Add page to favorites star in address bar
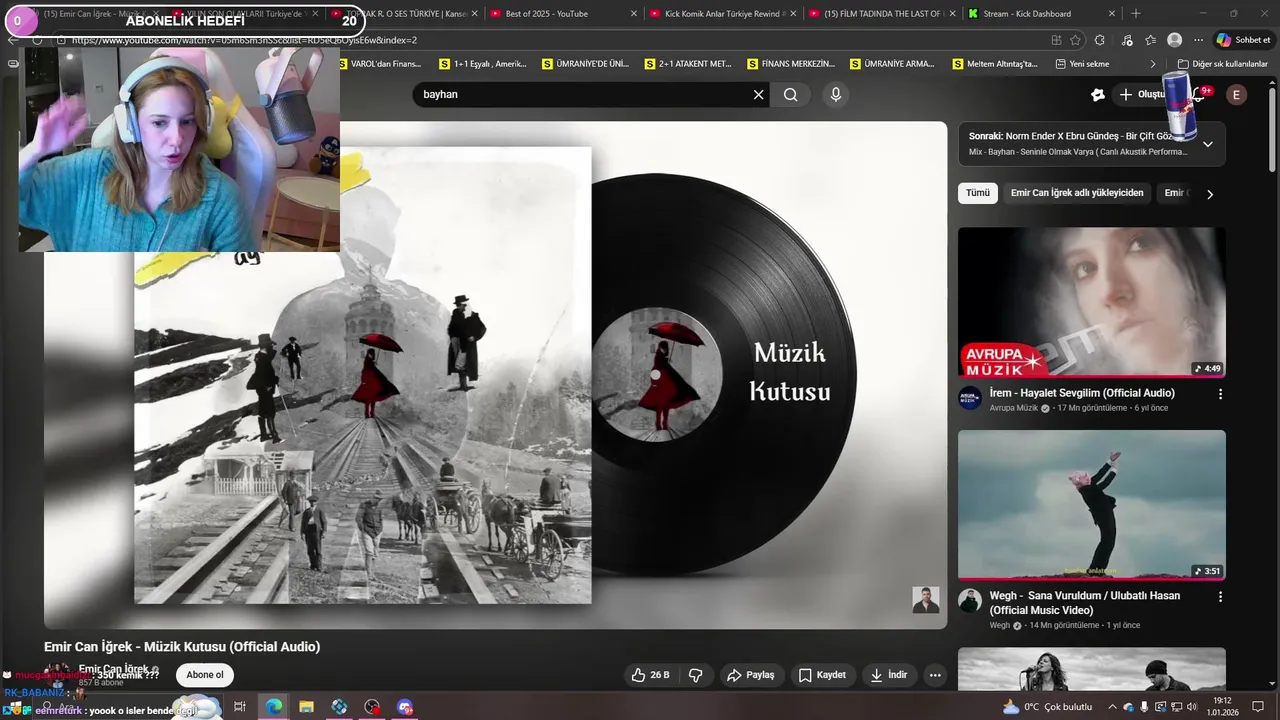 (x=1075, y=40)
